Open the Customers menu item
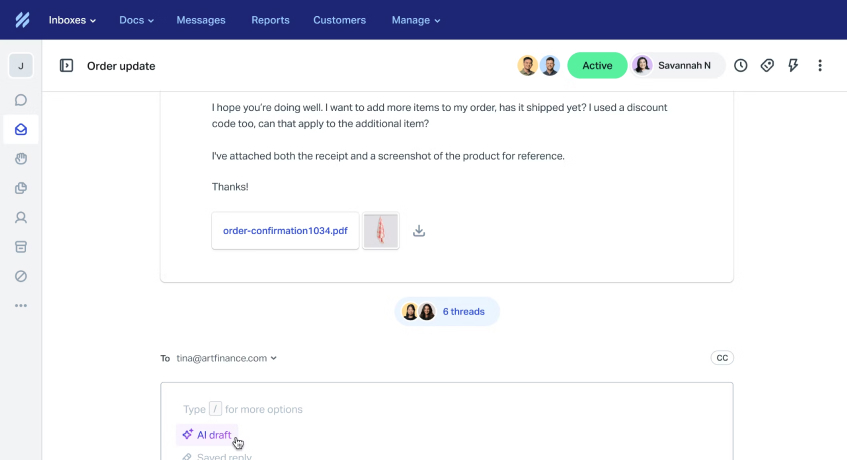This screenshot has width=847, height=460. point(339,20)
